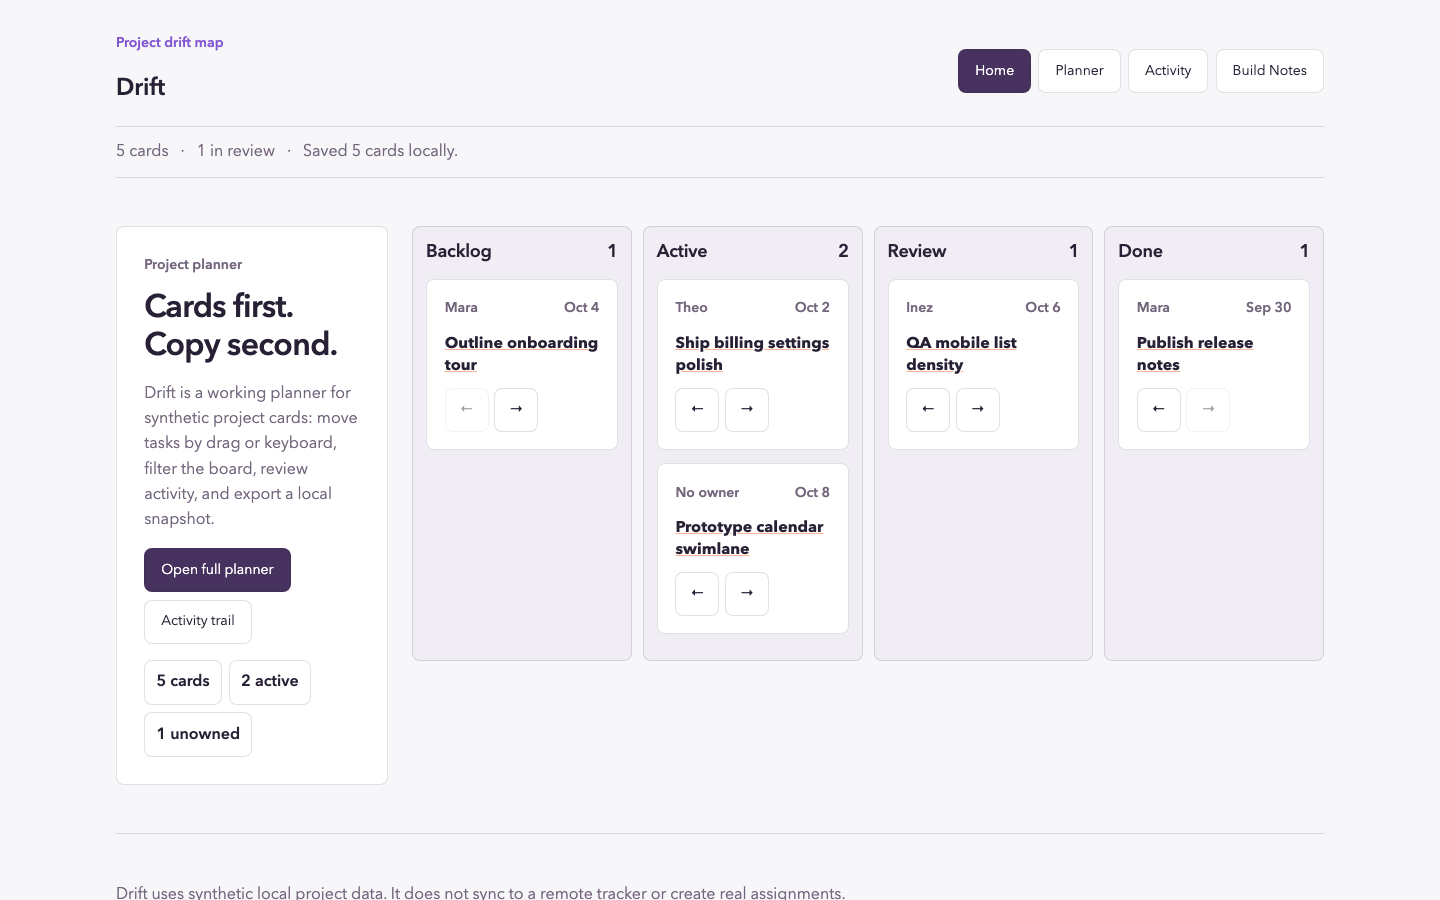1440x900 pixels.
Task: Move Prototype calendar swimlane card left
Action: (697, 594)
